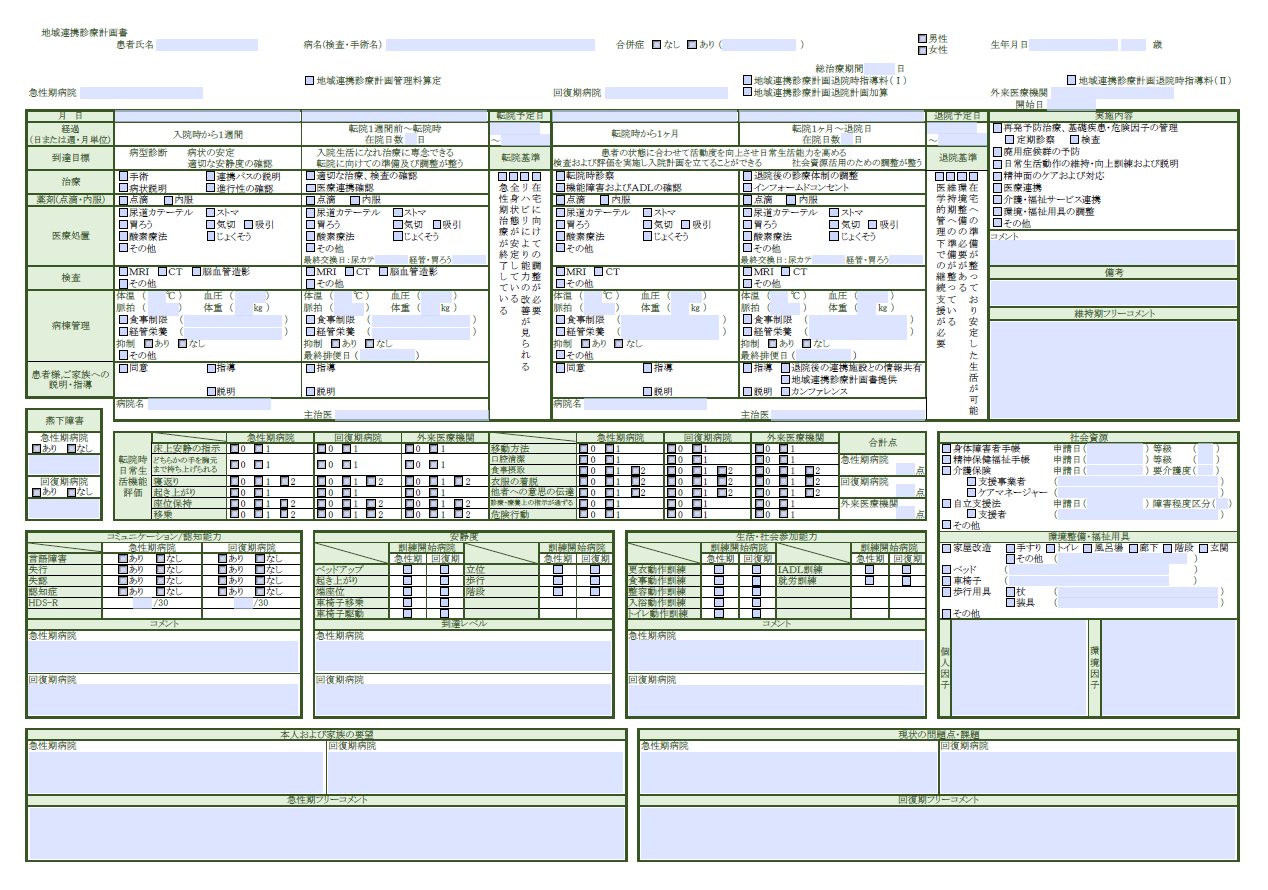Tick 精神保健福祉手帳 checkbox
Viewport: 1268px width, 890px height.
pyautogui.click(x=947, y=460)
